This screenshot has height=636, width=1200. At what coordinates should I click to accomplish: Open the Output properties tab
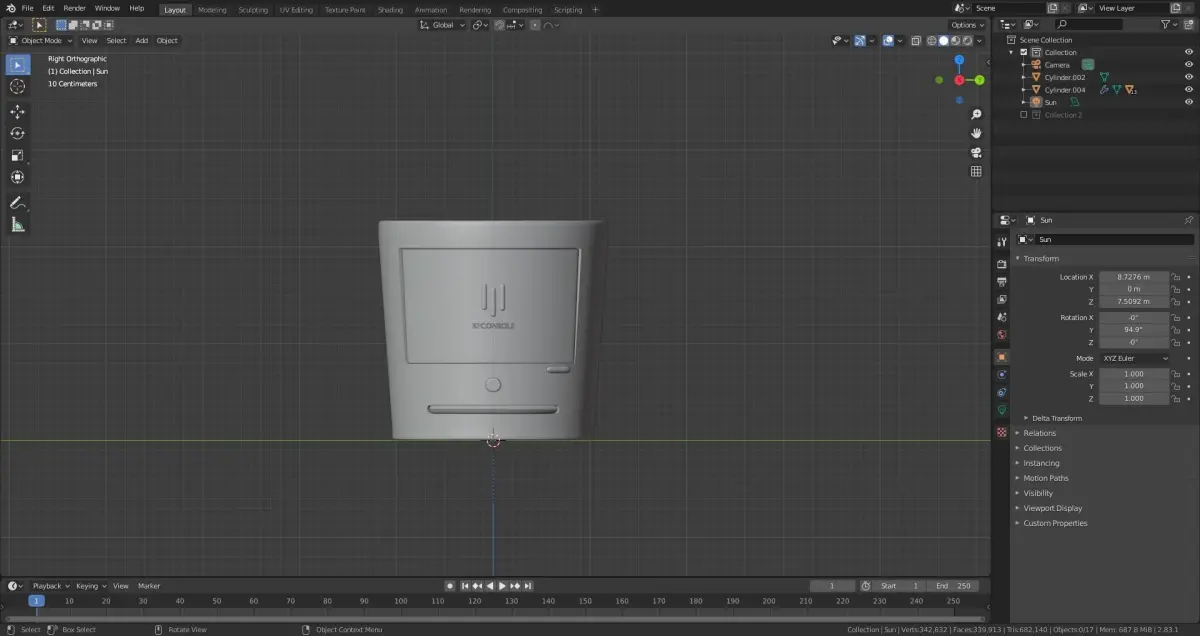(1001, 281)
